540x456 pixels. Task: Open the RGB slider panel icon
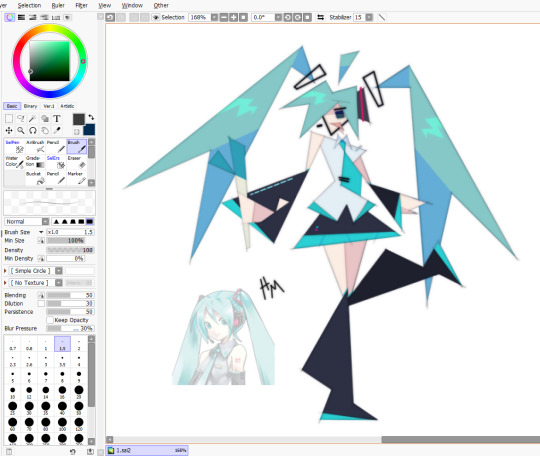pyautogui.click(x=21, y=17)
